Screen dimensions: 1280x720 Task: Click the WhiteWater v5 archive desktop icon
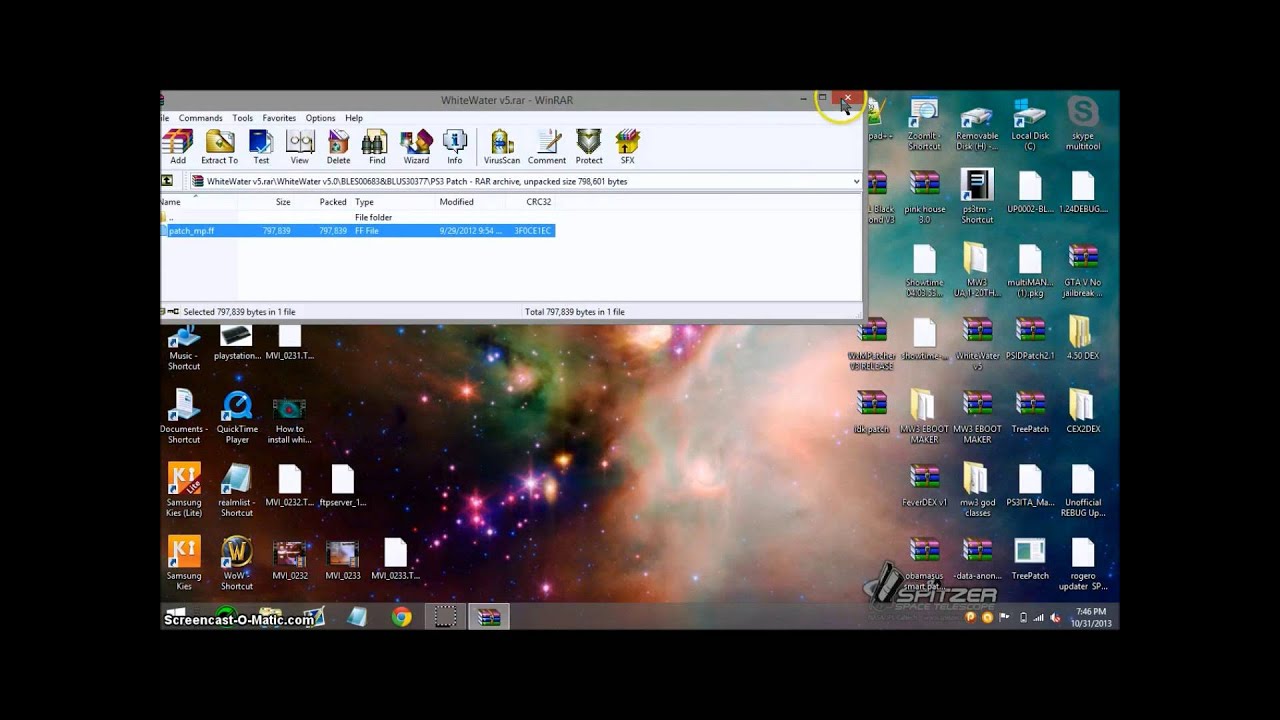click(977, 344)
